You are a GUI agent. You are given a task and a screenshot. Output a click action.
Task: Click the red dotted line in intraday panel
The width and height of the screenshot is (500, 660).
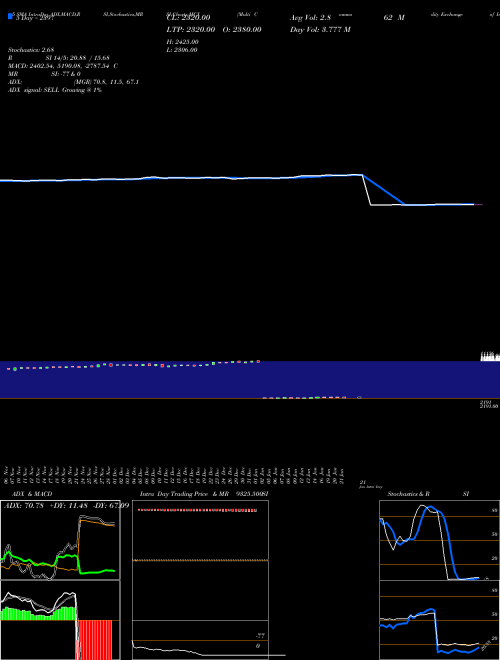pyautogui.click(x=197, y=510)
